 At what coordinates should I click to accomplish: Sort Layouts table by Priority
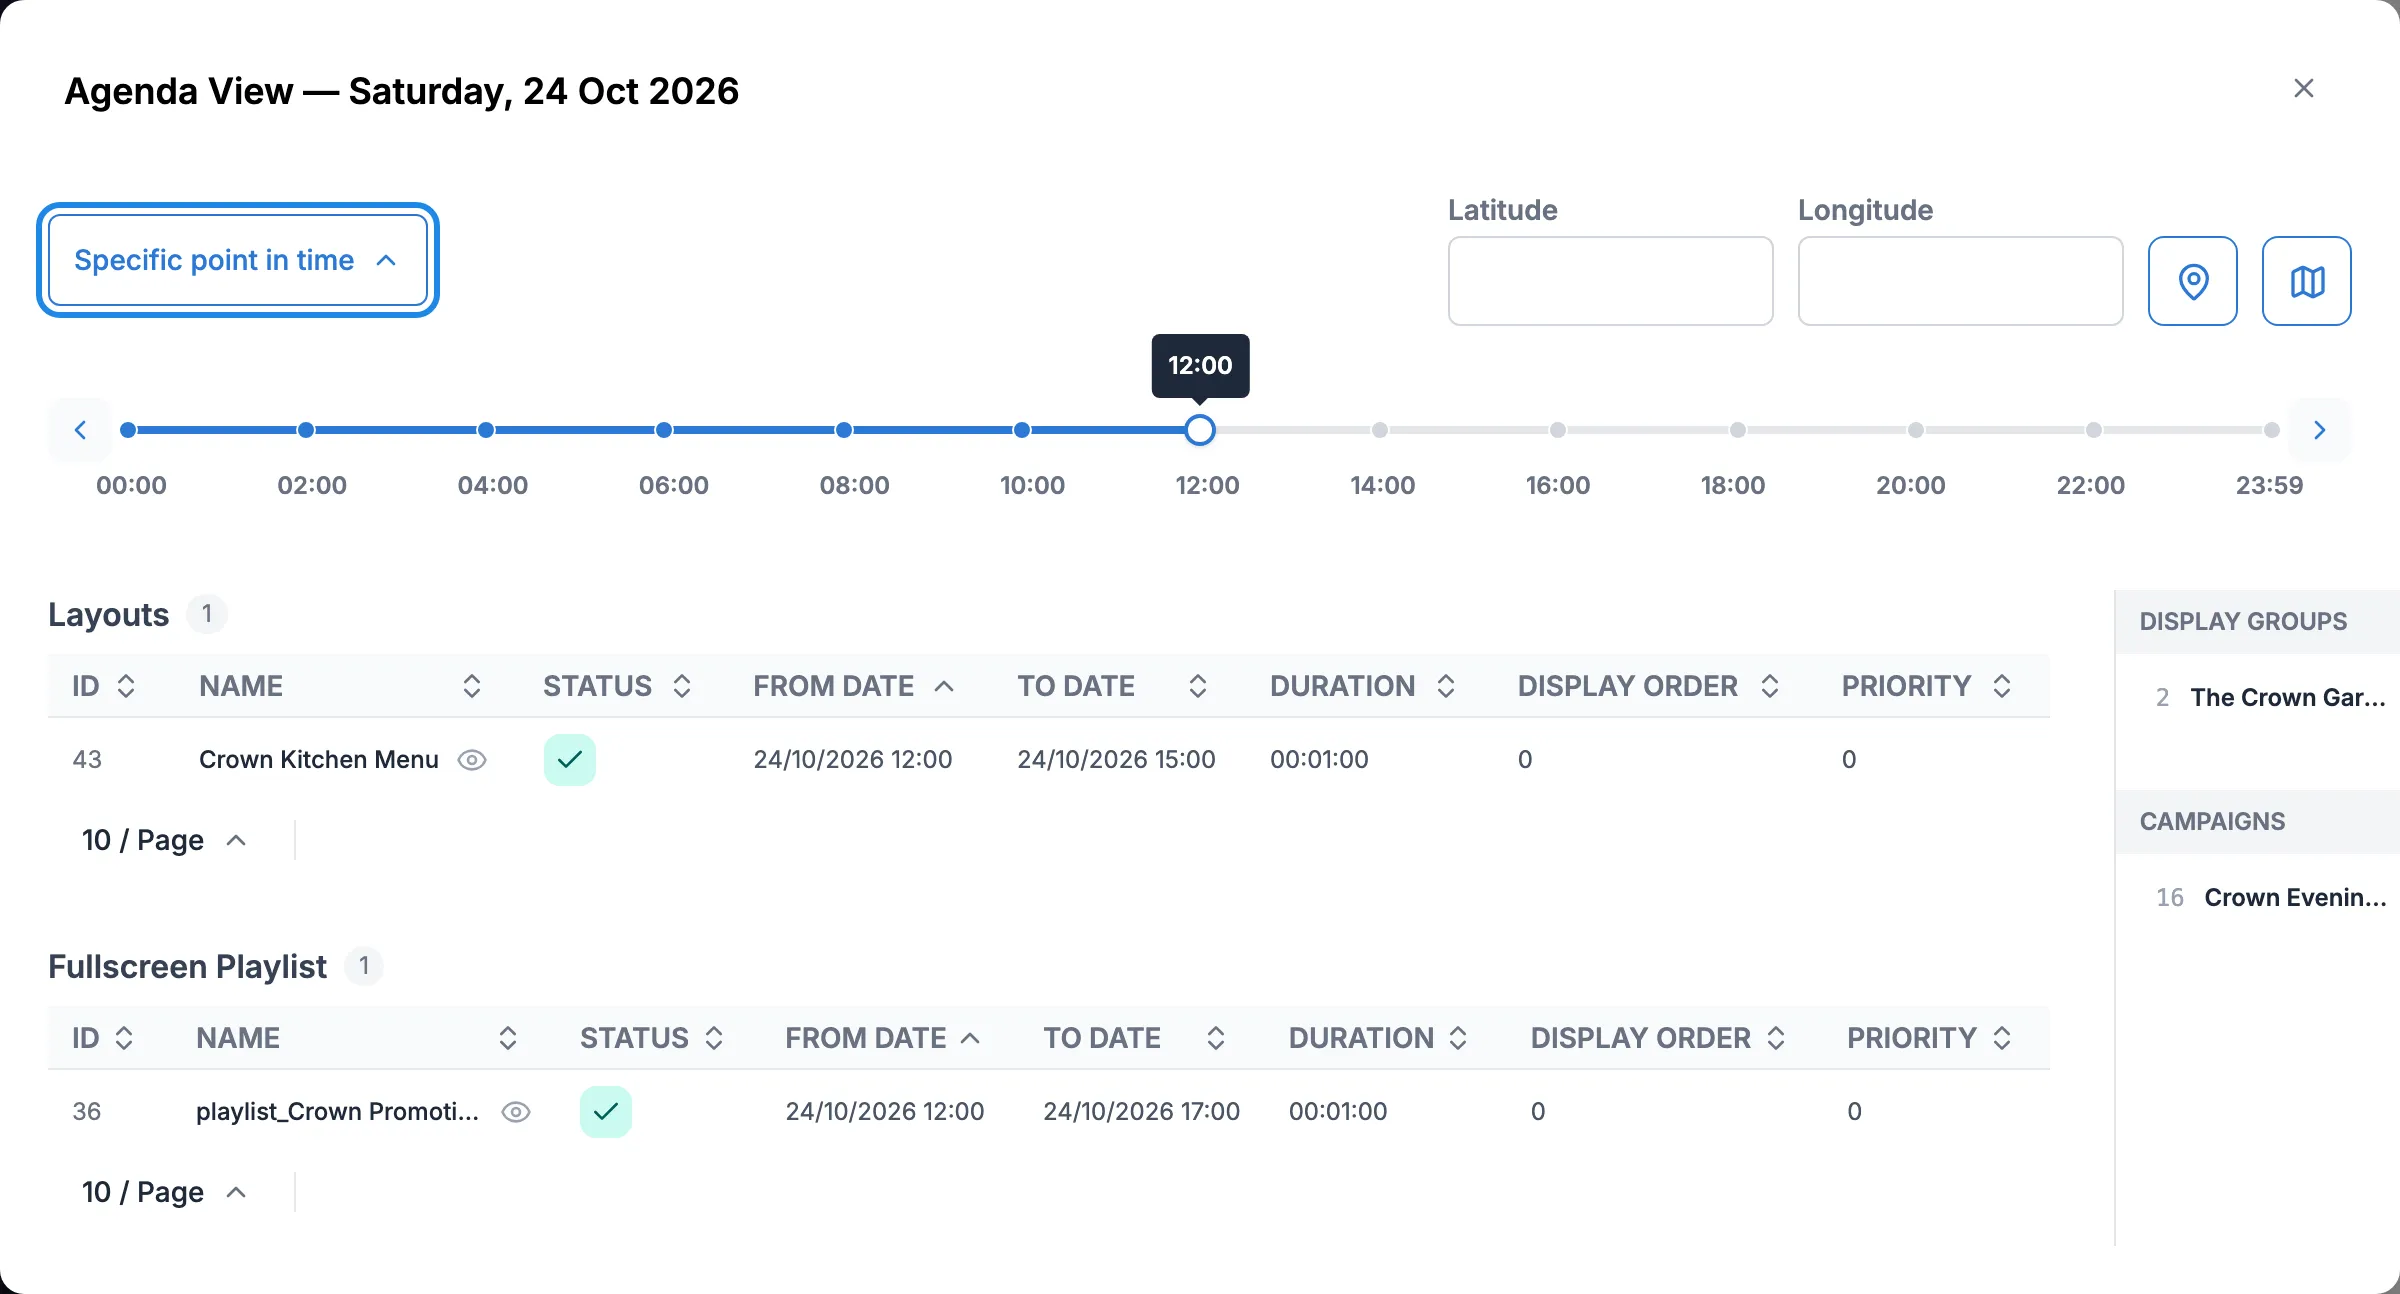tap(2002, 686)
